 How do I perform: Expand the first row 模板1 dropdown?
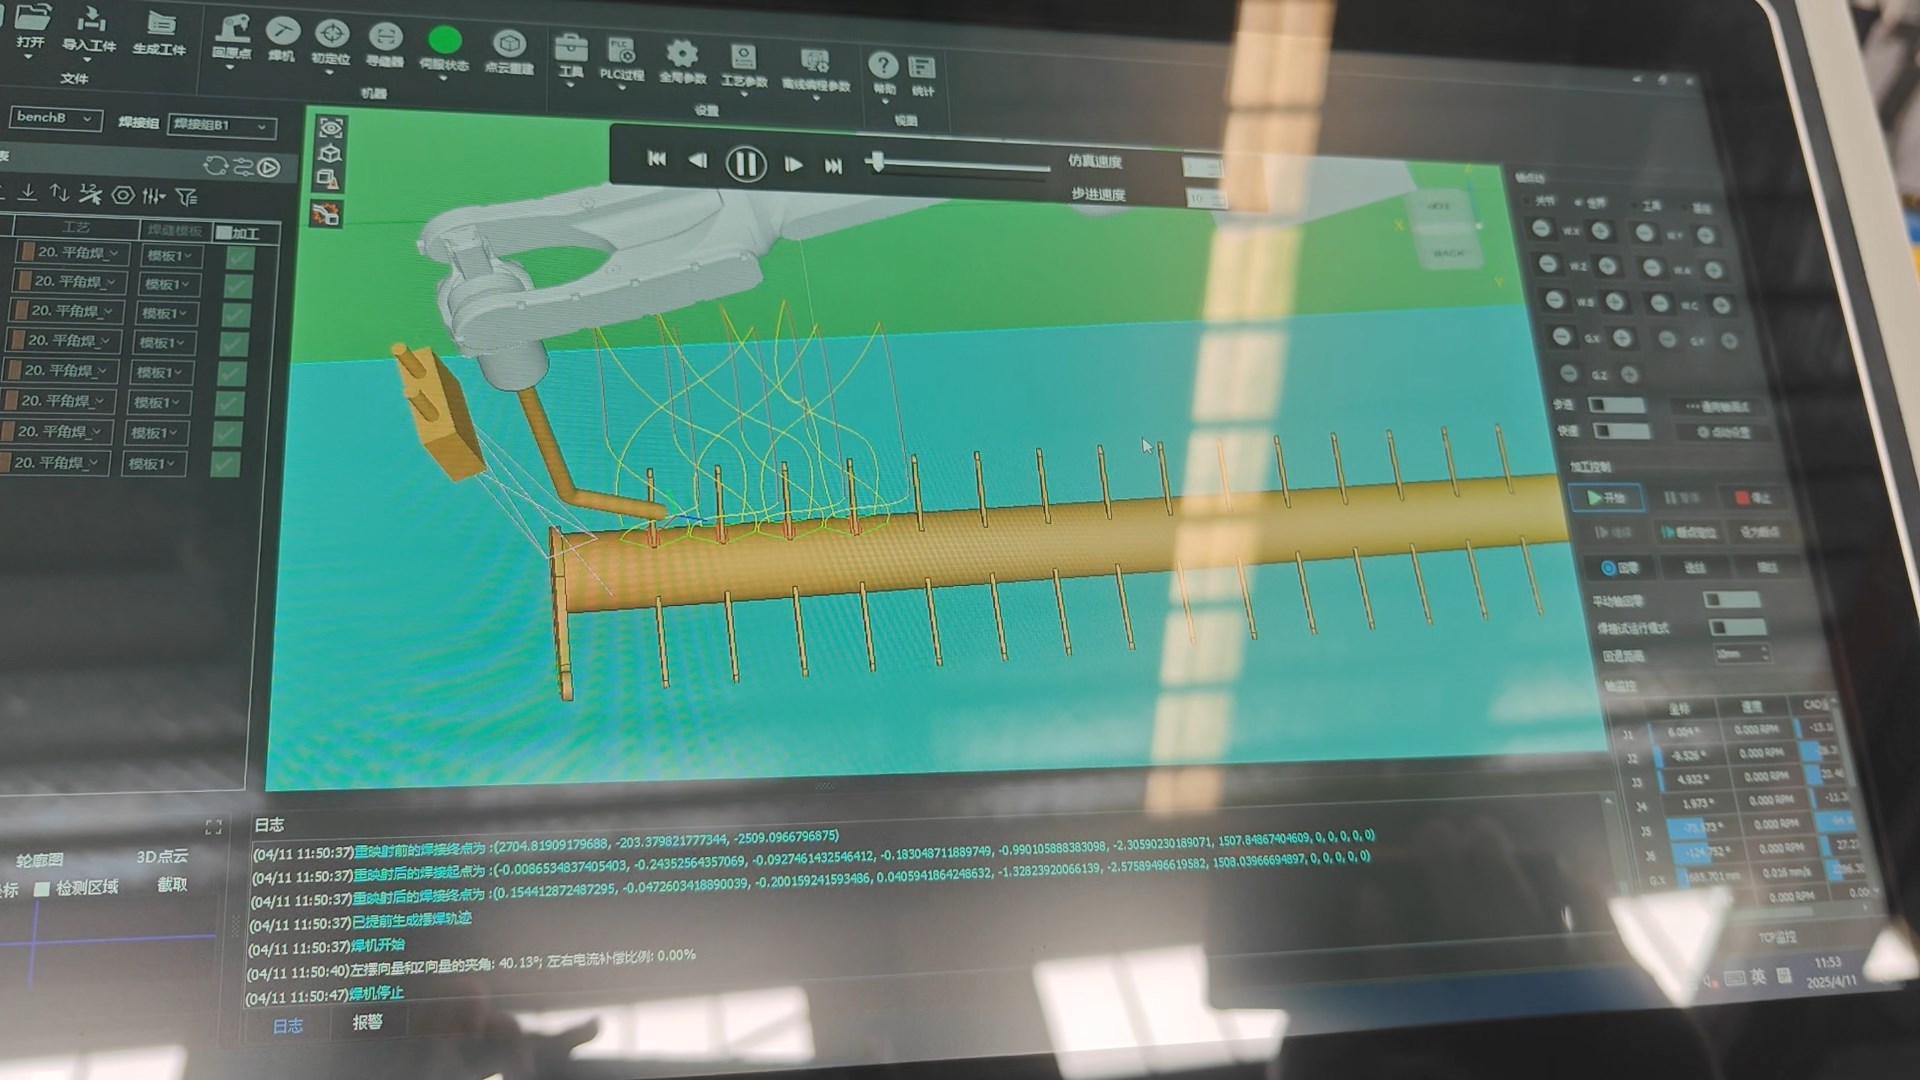point(170,256)
